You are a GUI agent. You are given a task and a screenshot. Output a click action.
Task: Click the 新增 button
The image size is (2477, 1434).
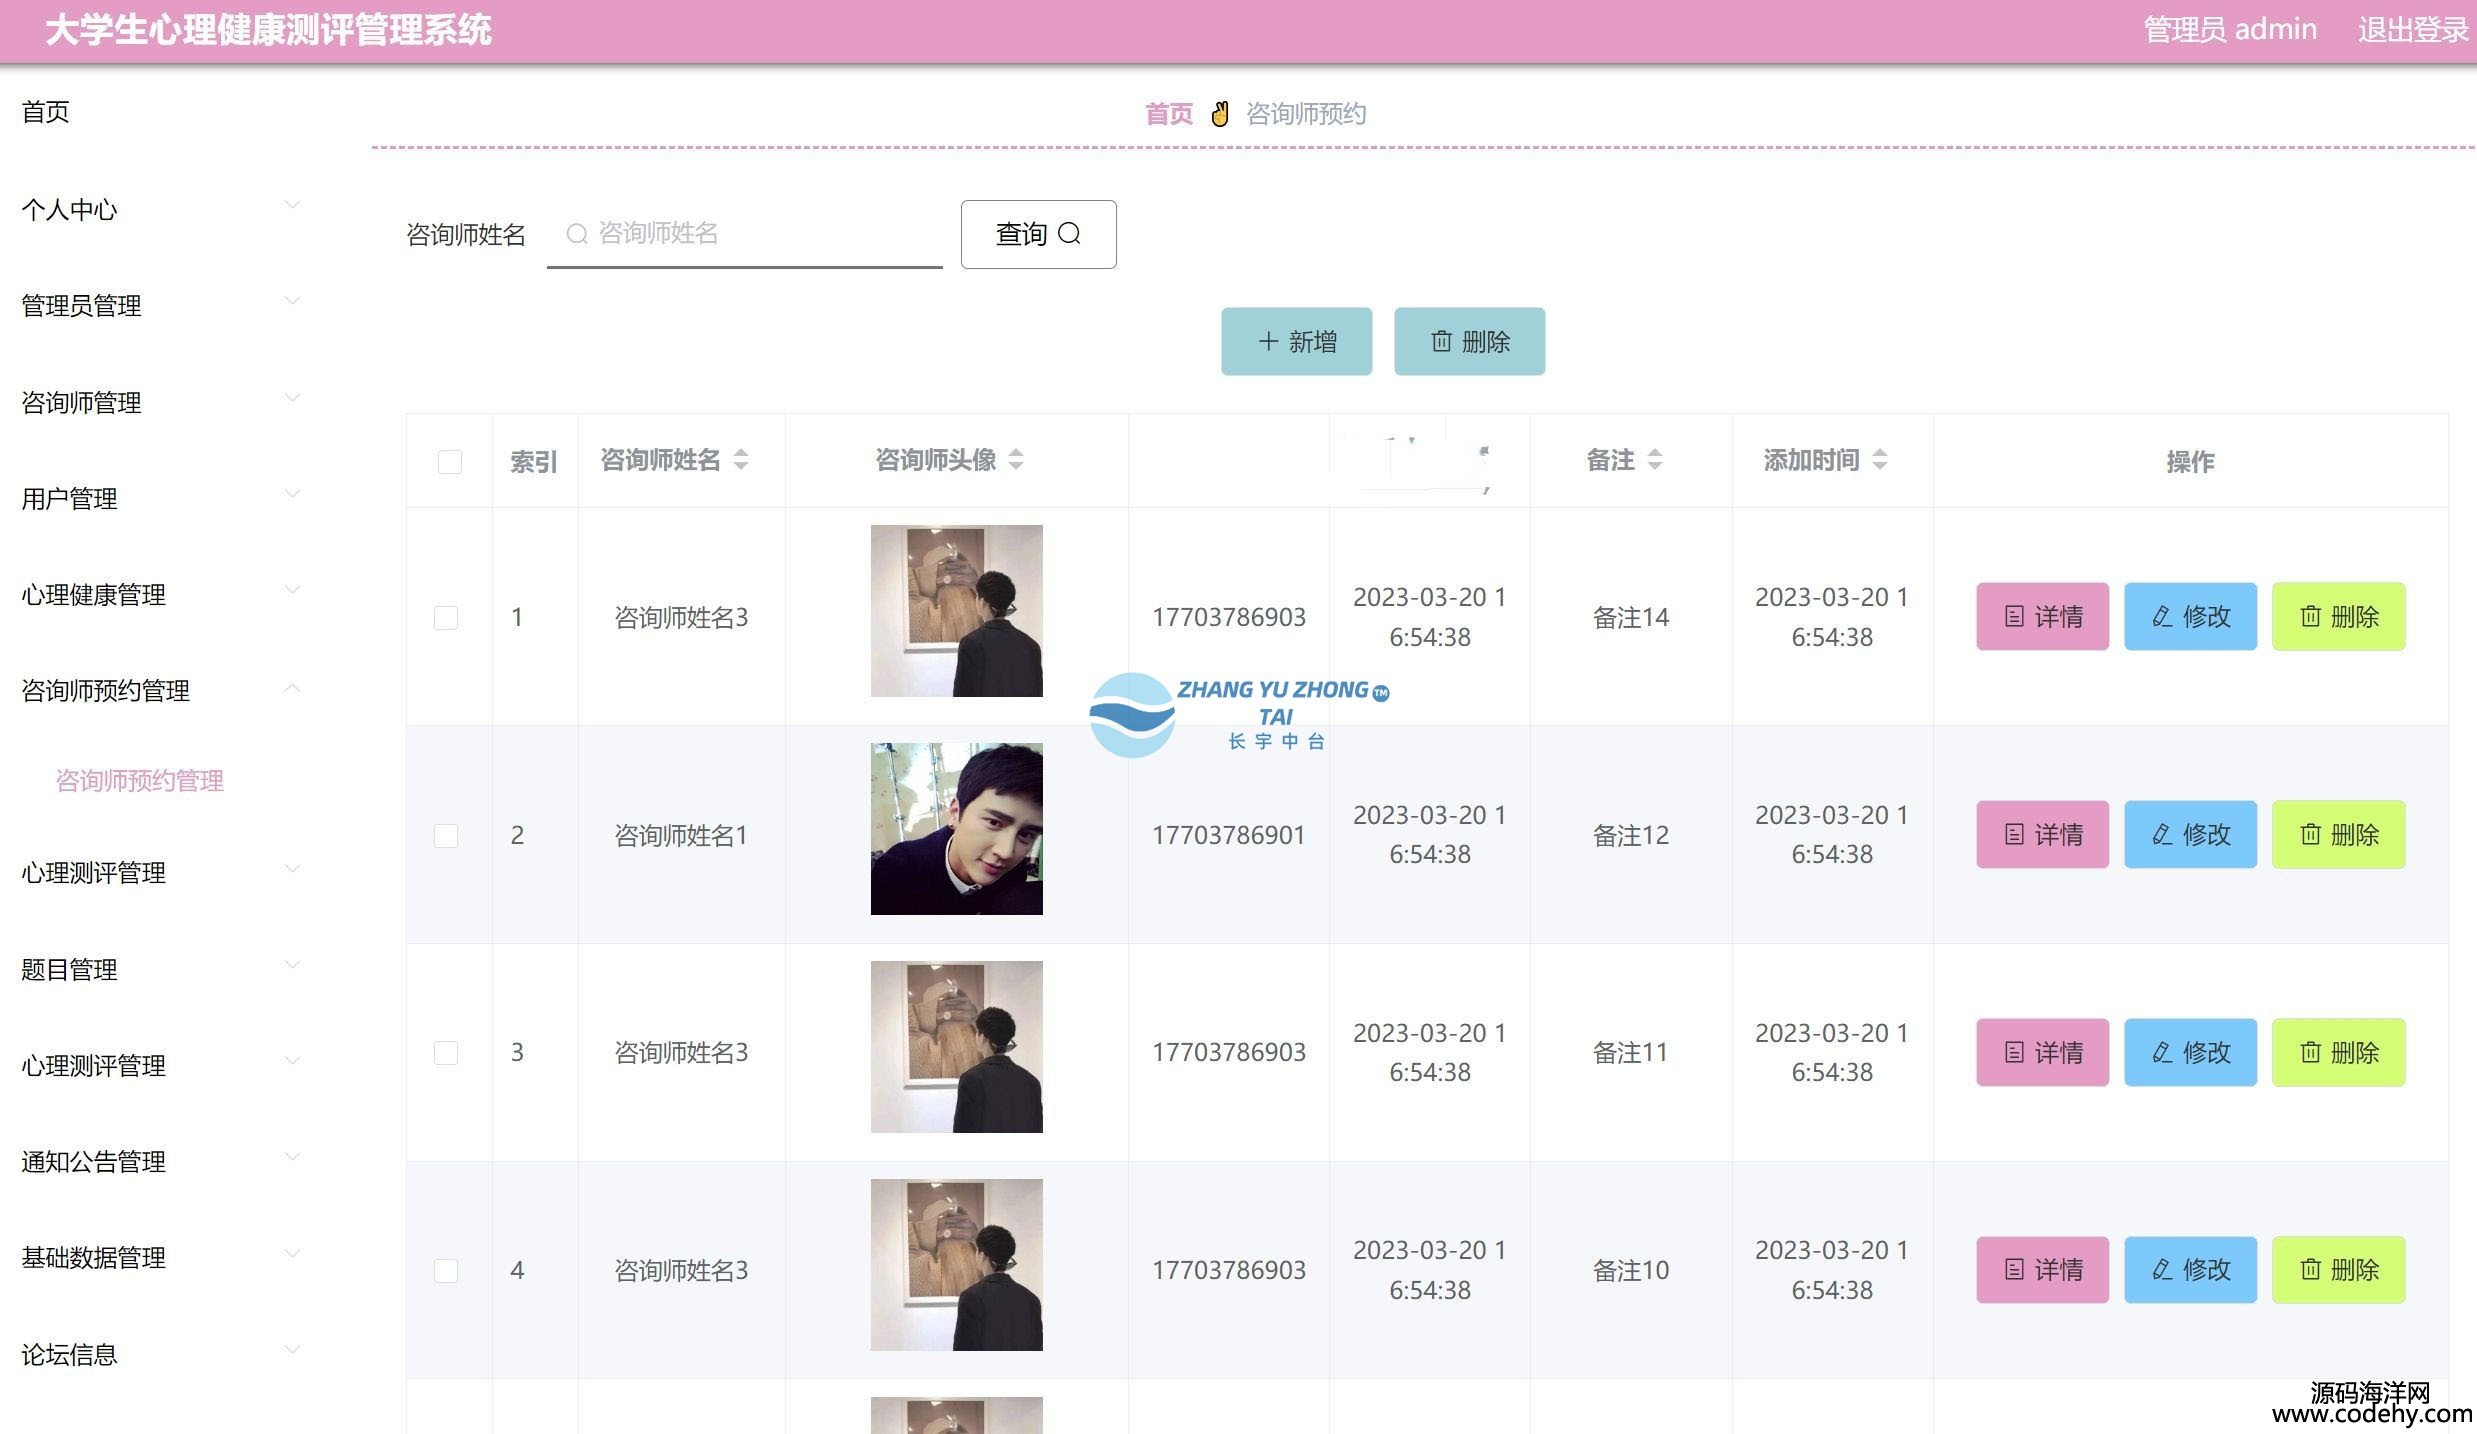pos(1296,341)
